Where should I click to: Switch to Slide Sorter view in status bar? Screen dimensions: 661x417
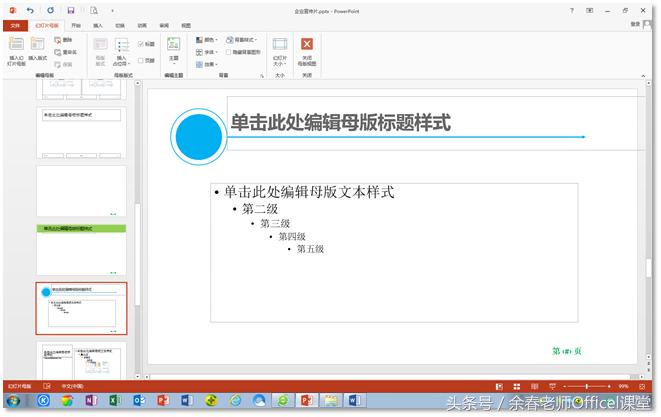[x=517, y=387]
